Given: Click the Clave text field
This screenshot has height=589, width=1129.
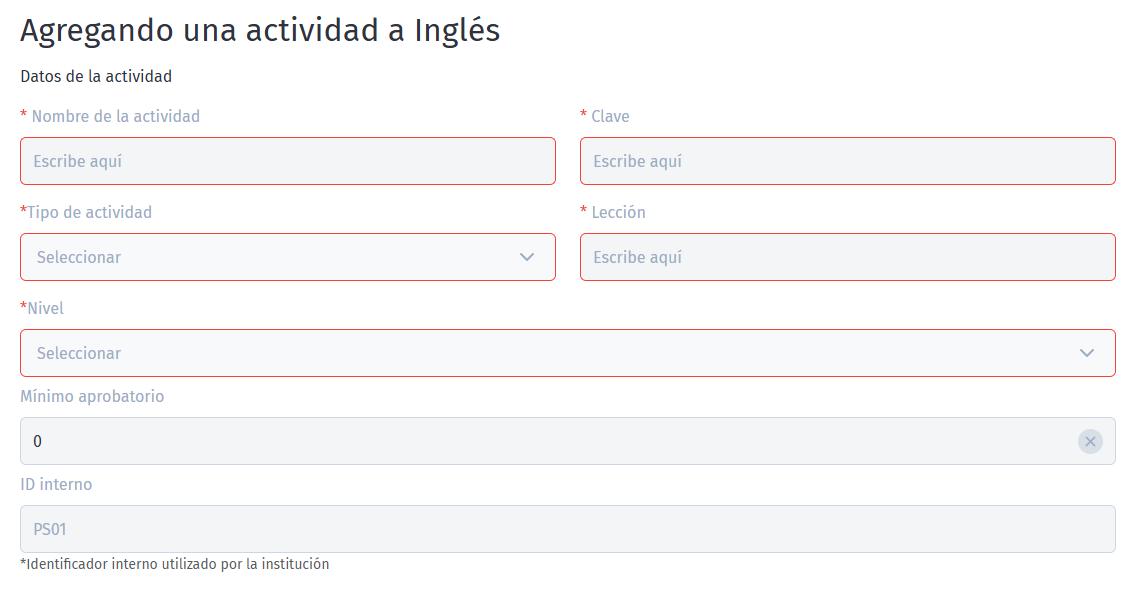Looking at the screenshot, I should click(x=848, y=161).
